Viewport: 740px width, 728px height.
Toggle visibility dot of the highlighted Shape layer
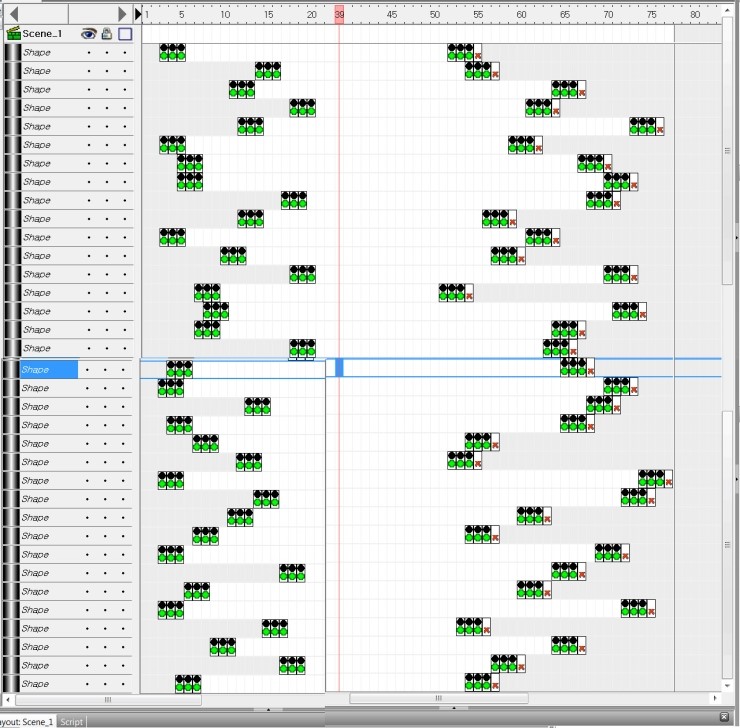87,370
